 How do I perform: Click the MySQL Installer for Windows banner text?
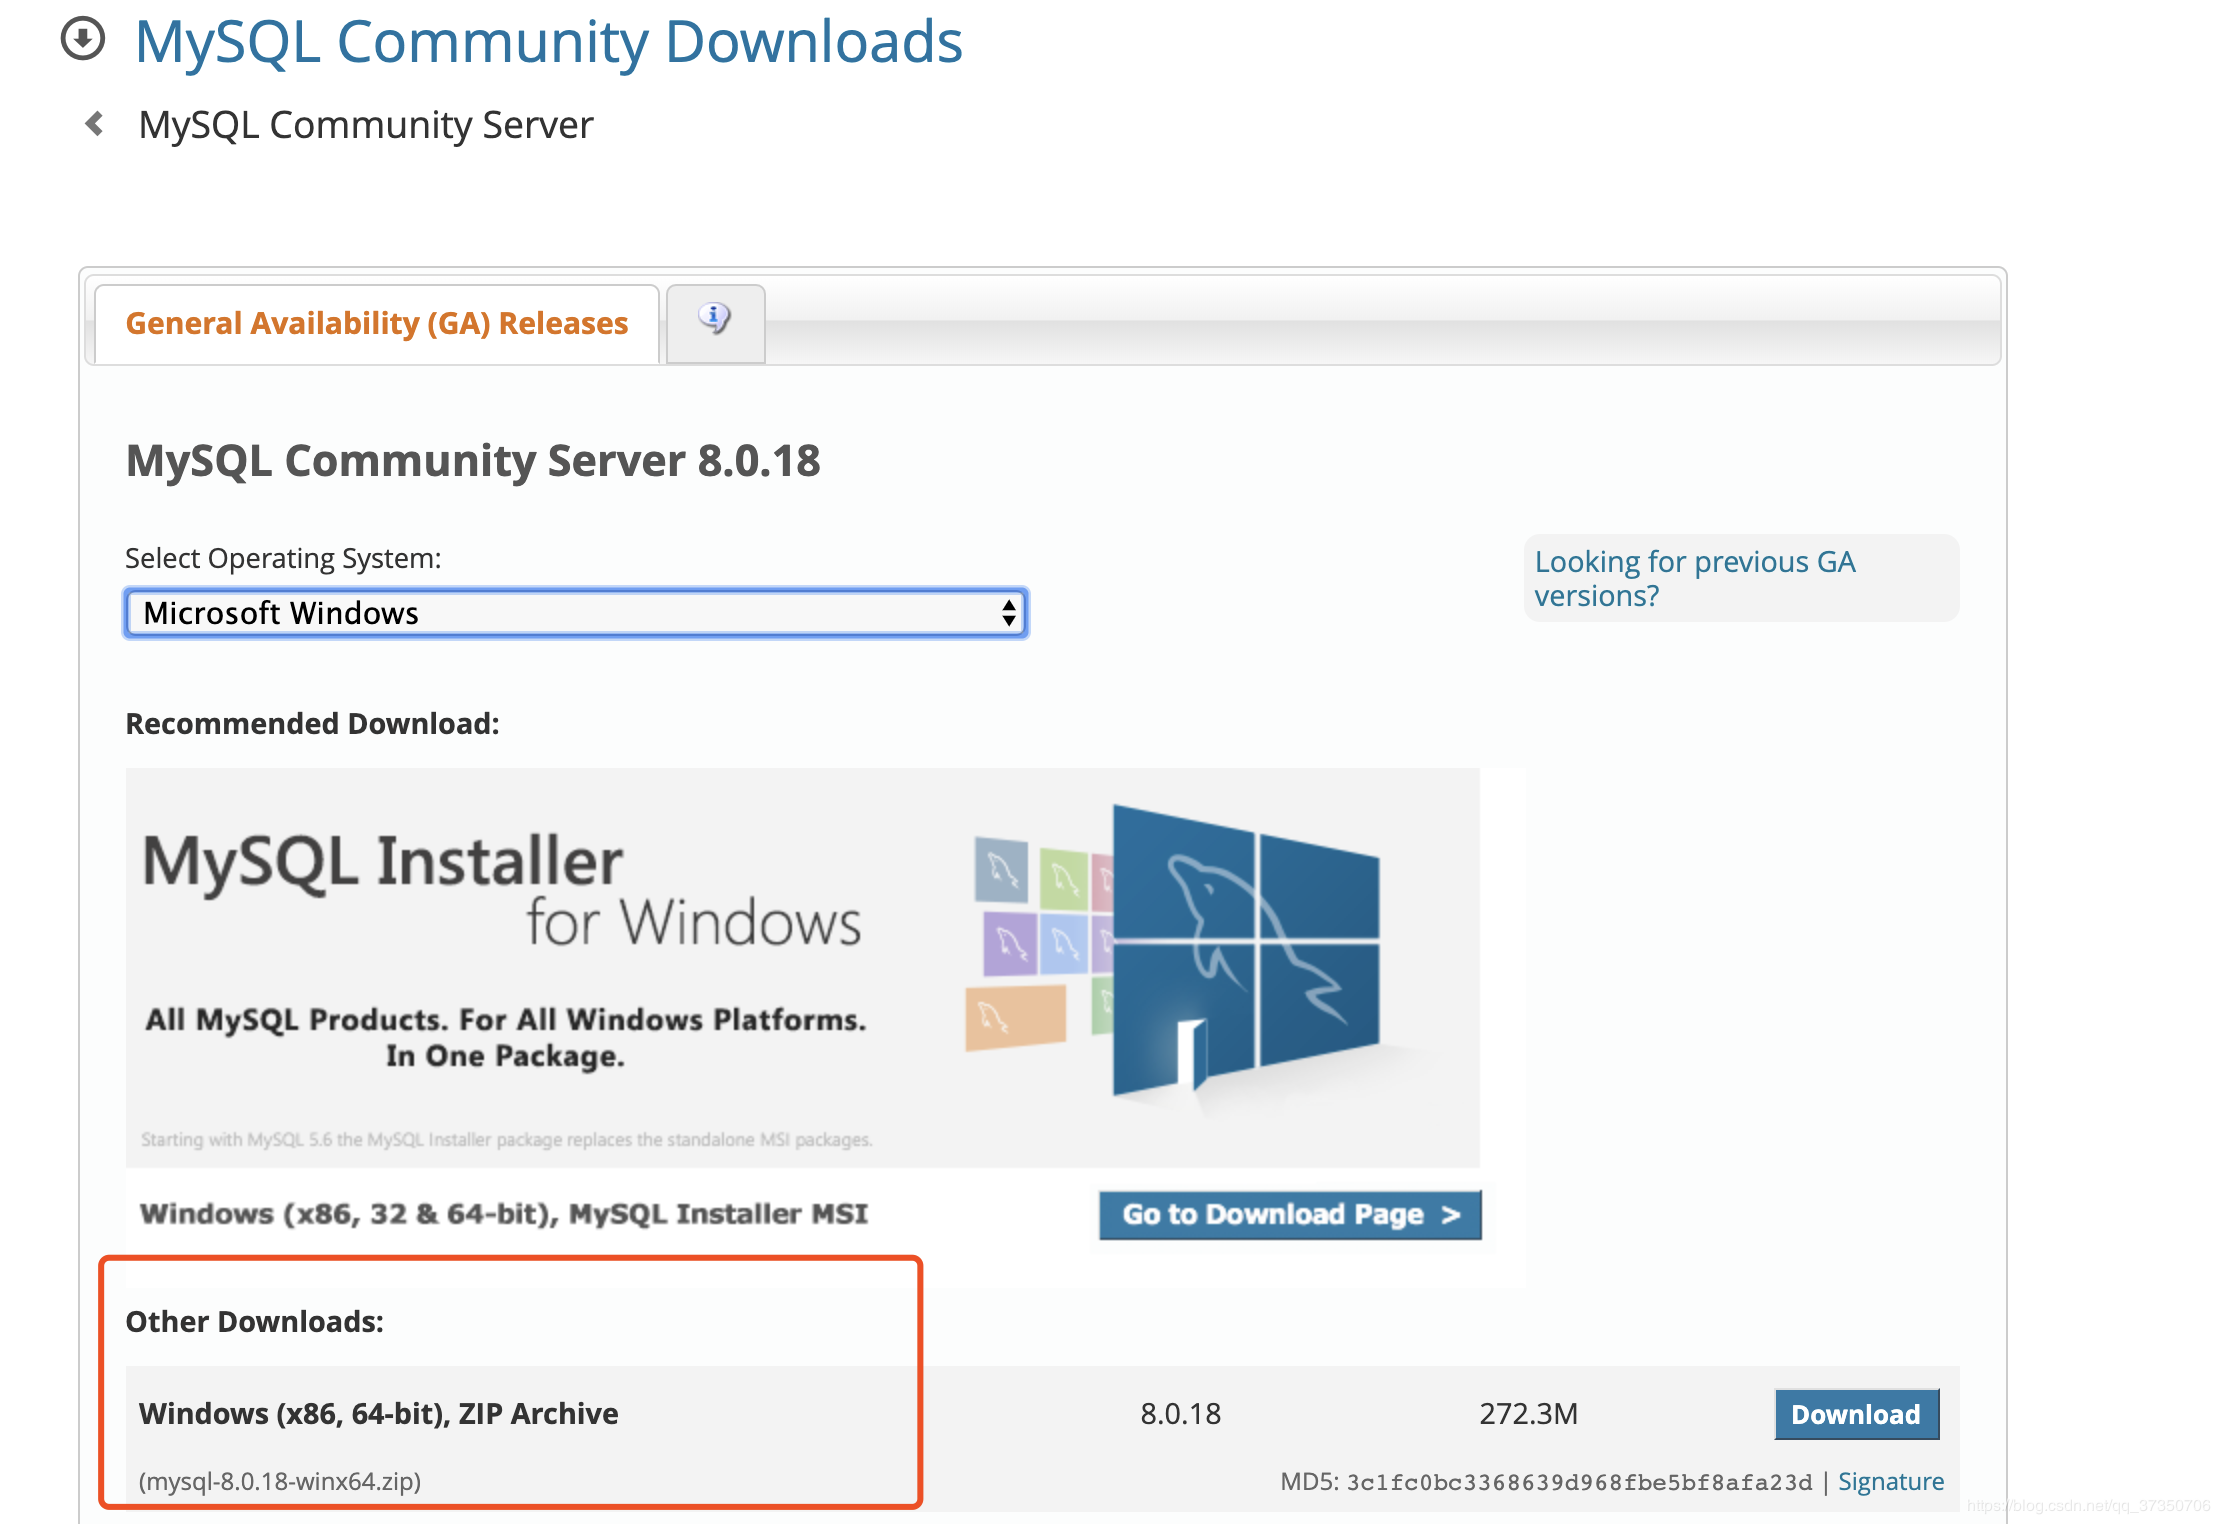(x=501, y=890)
